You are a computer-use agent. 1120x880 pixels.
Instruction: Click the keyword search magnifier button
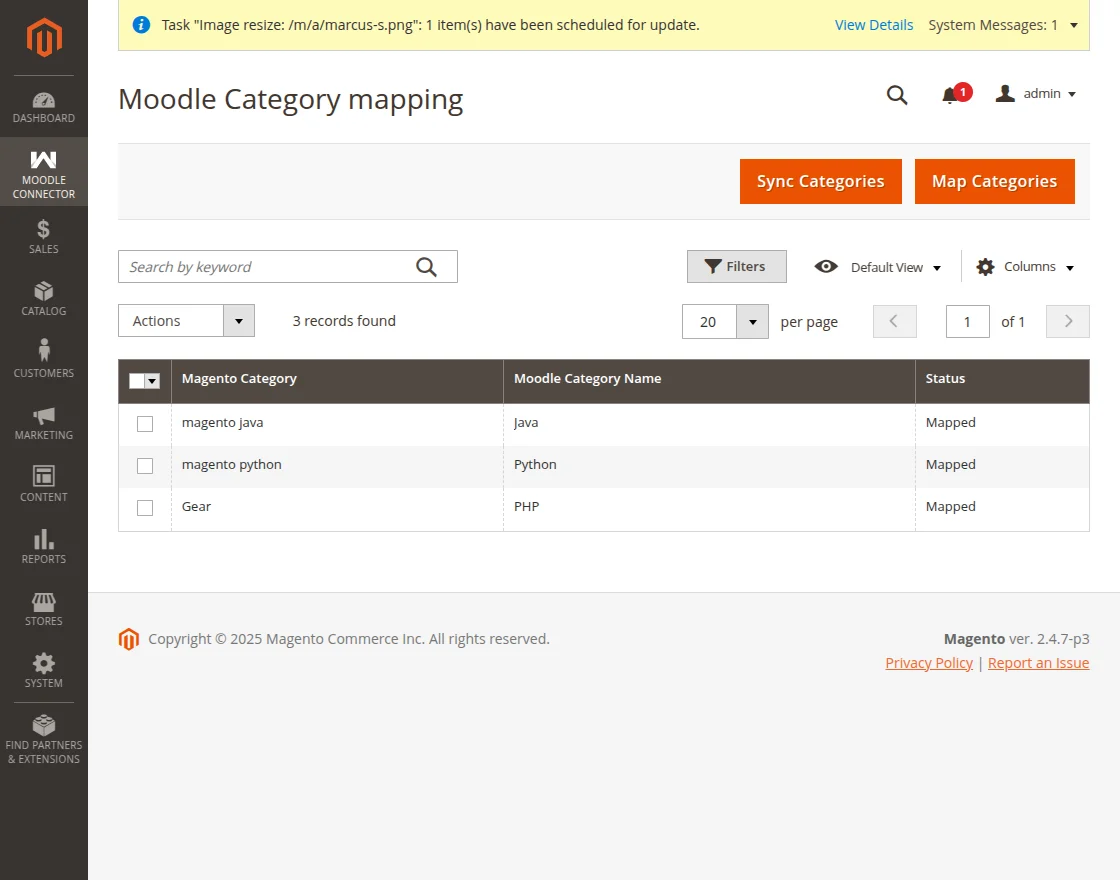click(x=426, y=266)
